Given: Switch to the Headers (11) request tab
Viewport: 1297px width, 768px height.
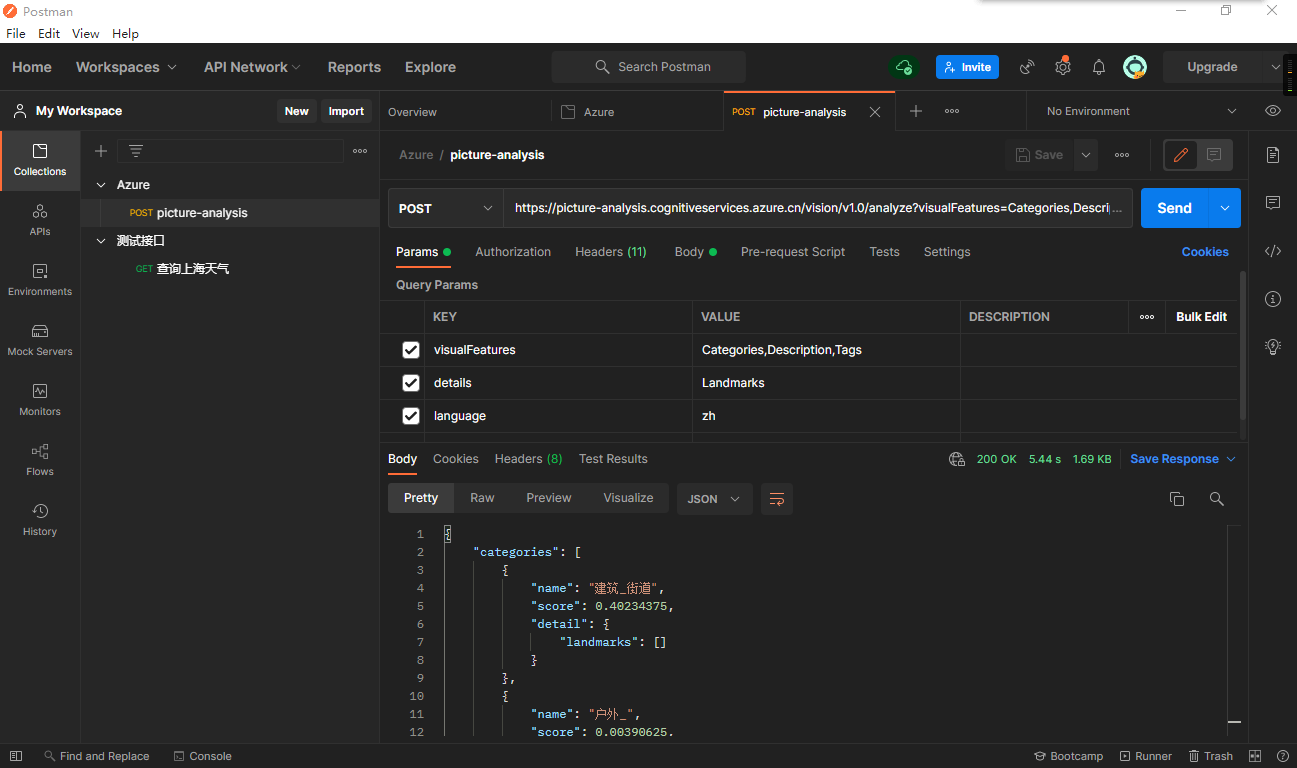Looking at the screenshot, I should pos(611,252).
